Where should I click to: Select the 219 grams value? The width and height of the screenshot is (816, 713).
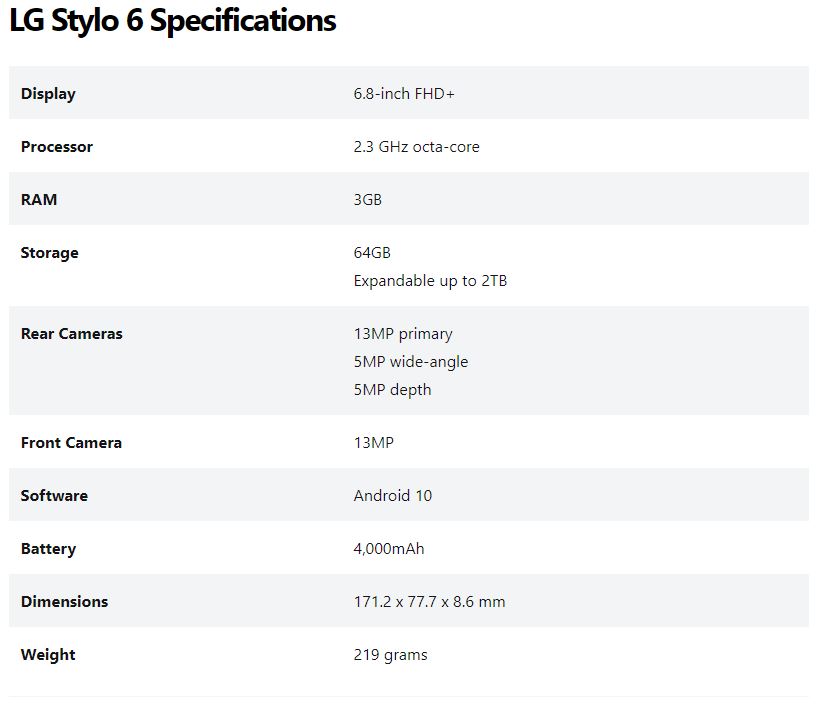(391, 655)
